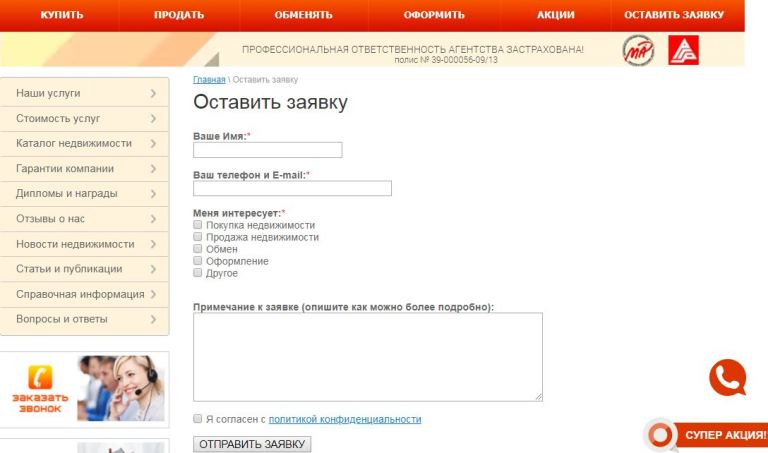Viewport: 768px width, 453px height.
Task: Enable the privacy policy agreement checkbox
Action: point(197,419)
